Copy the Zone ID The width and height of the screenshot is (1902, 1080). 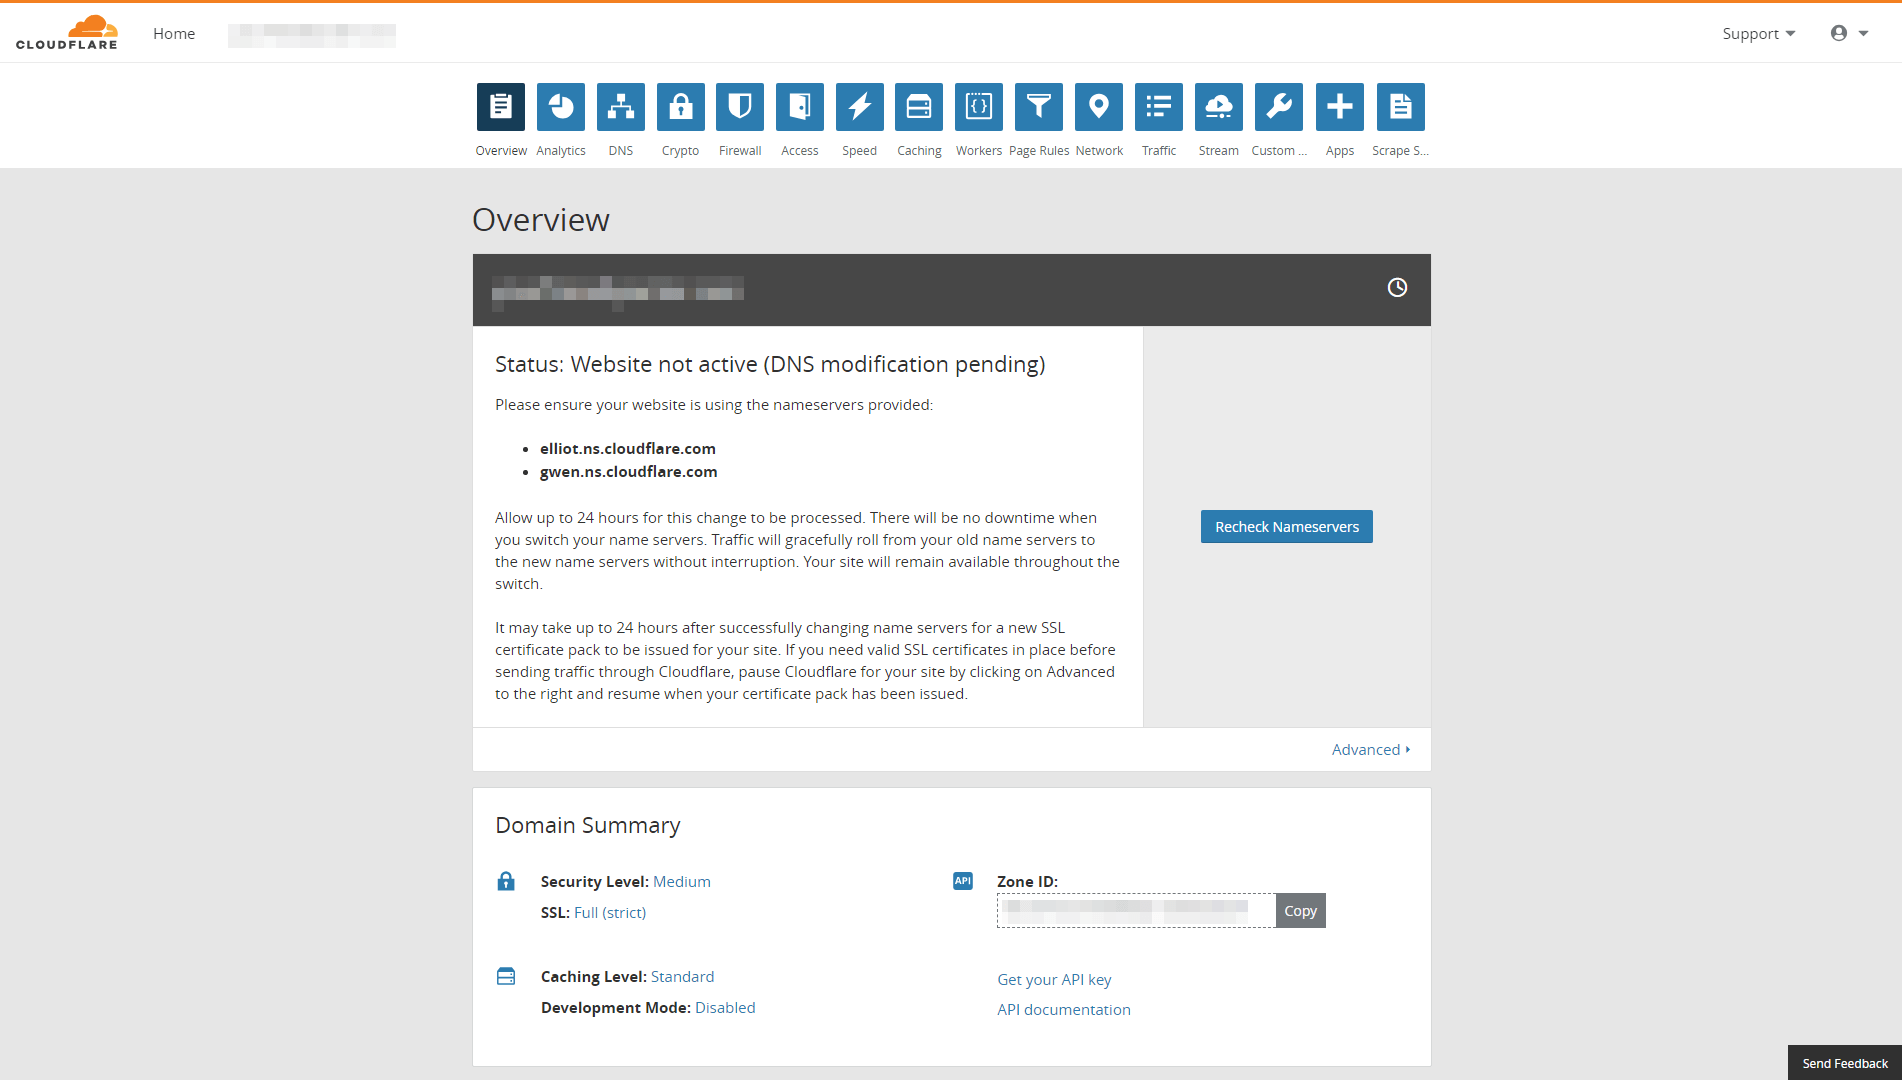coord(1301,911)
